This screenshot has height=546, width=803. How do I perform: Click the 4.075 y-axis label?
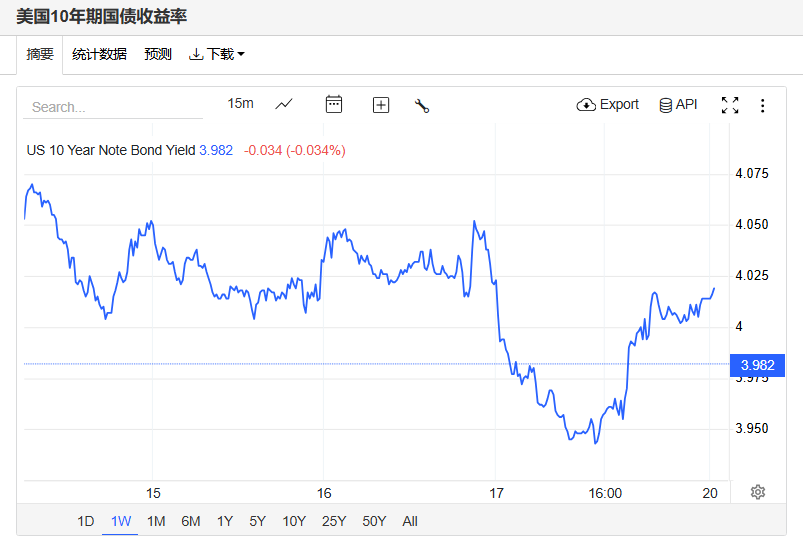point(752,173)
